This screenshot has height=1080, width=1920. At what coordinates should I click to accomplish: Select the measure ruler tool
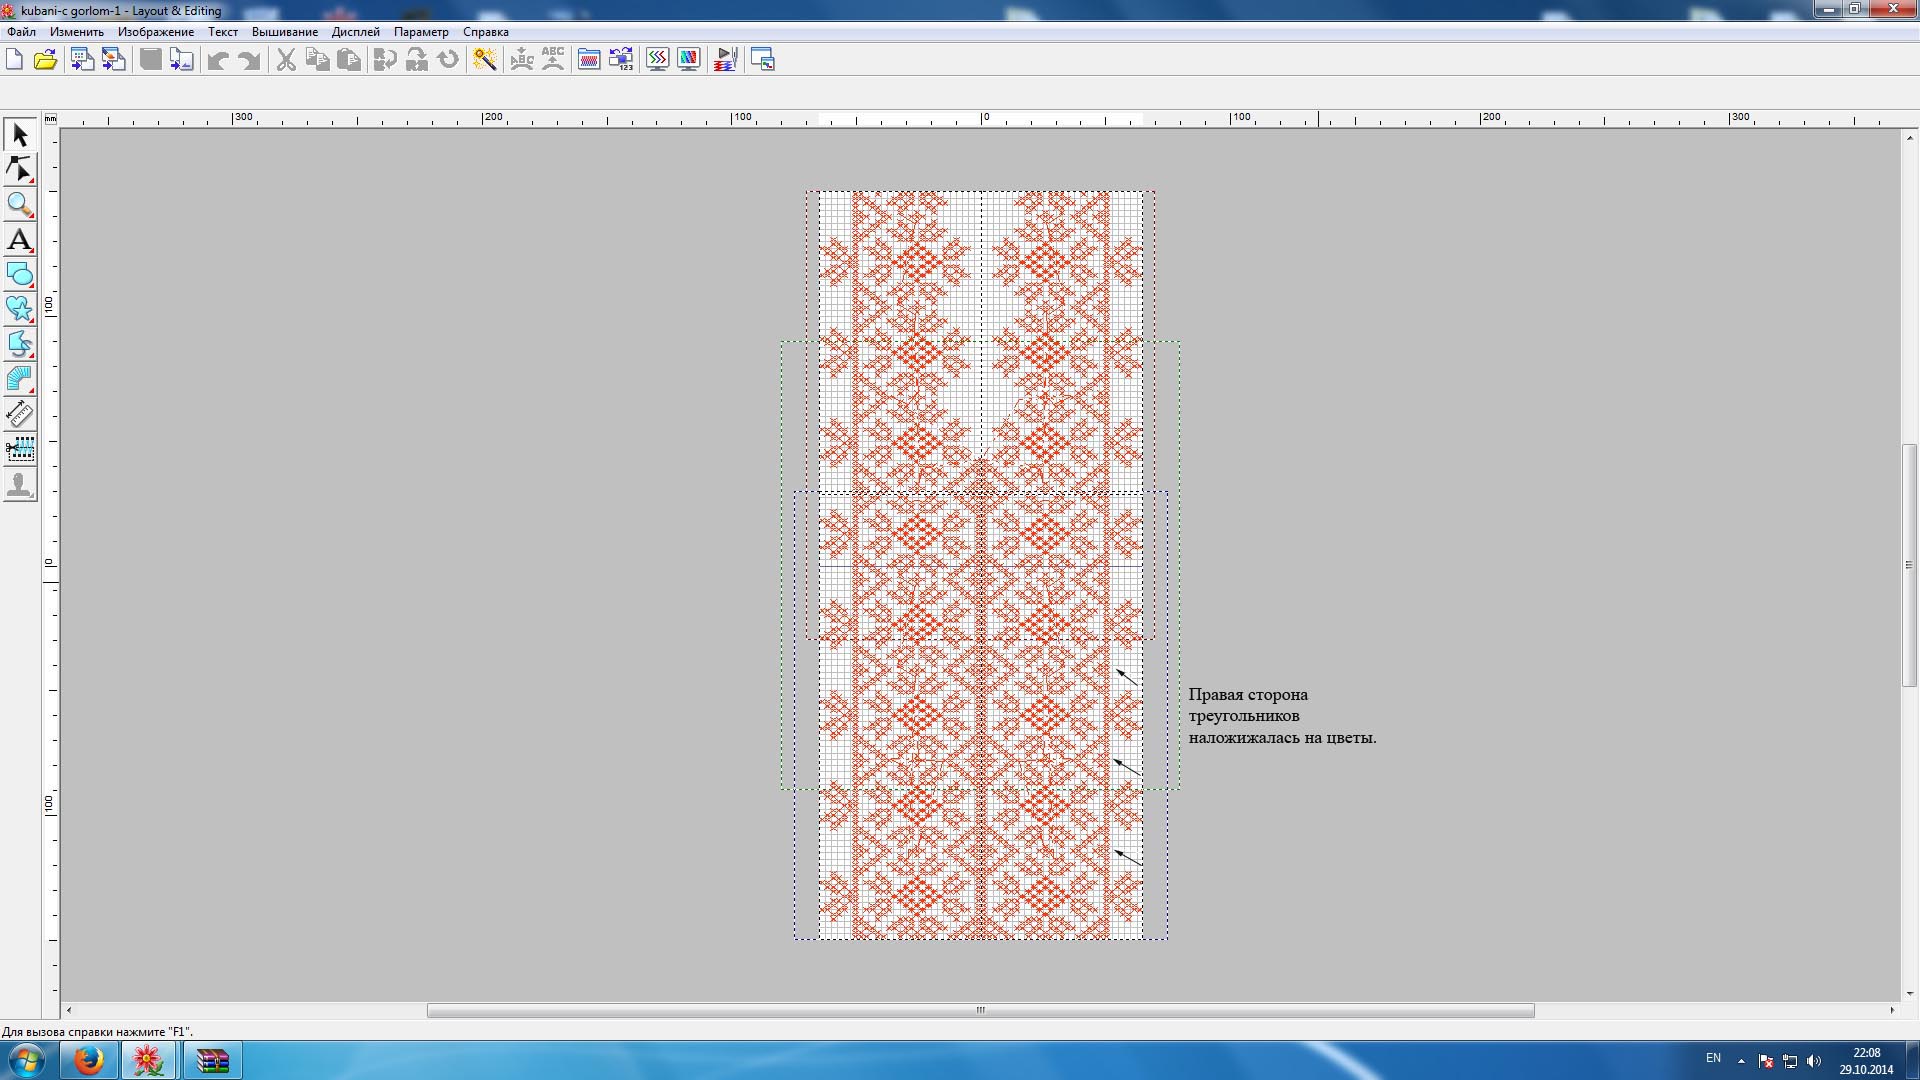(x=20, y=414)
